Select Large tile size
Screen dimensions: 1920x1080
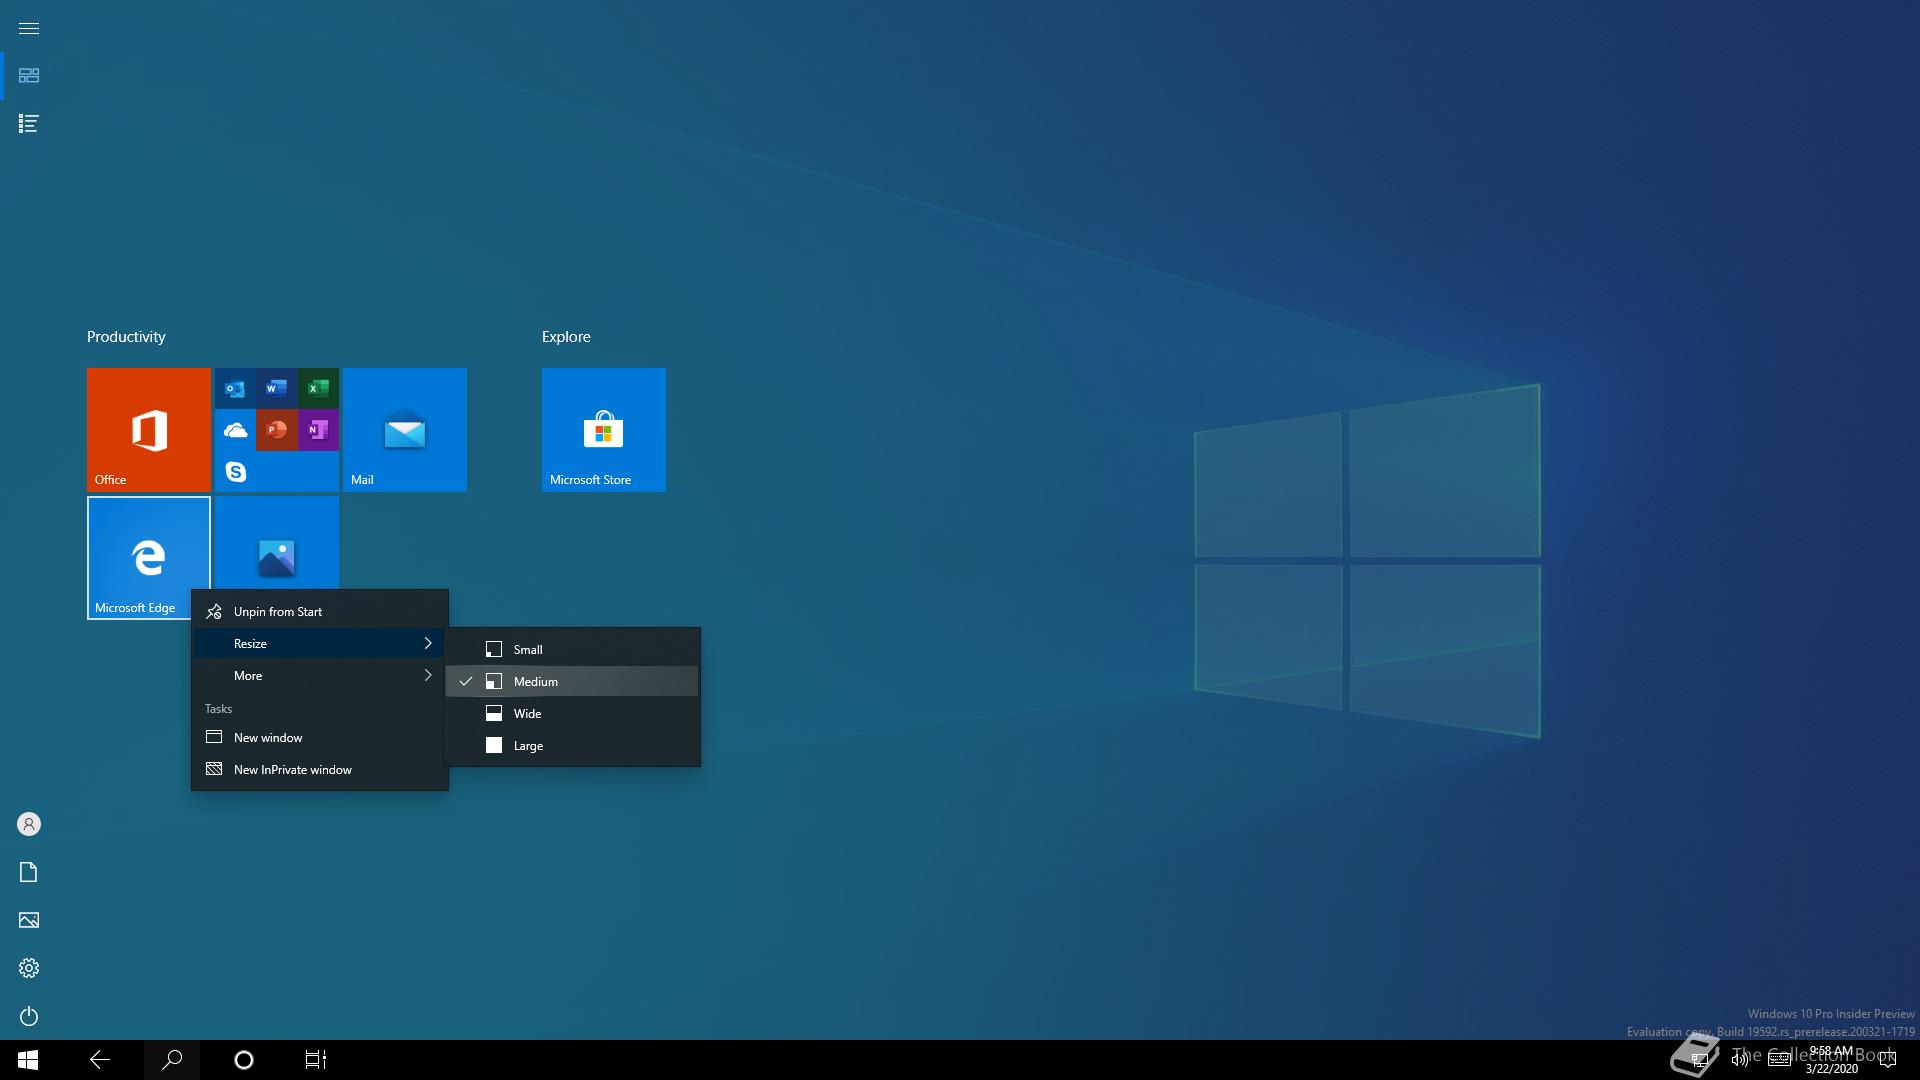[x=572, y=745]
